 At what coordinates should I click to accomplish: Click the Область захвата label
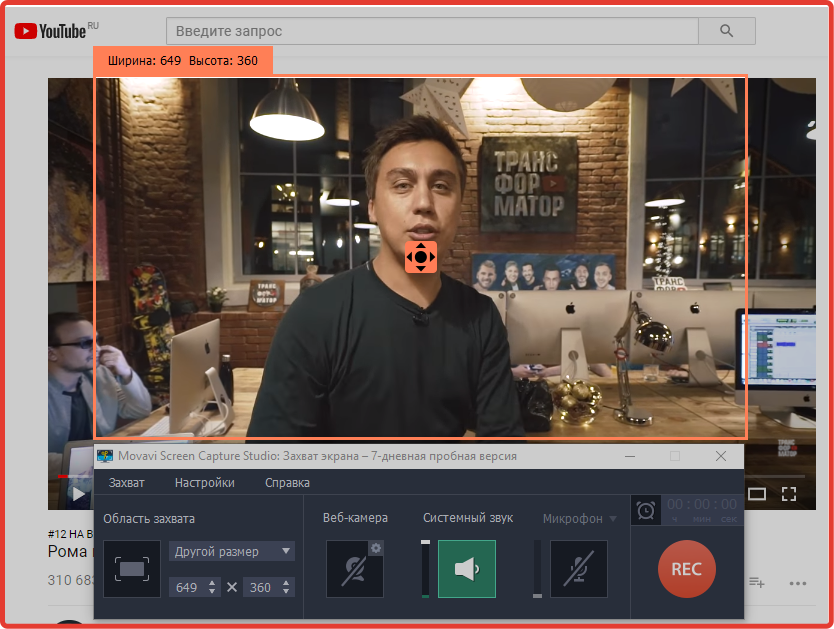[x=149, y=518]
